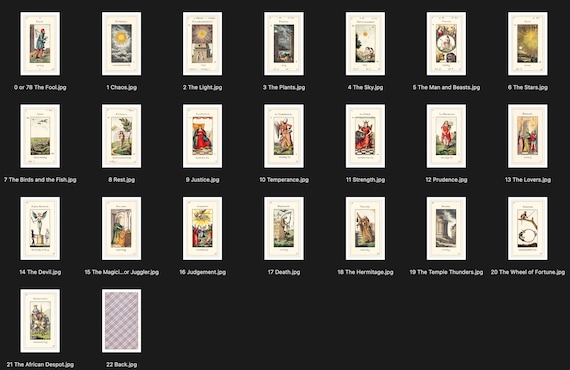Click filename '9 Justice.jpg'

(202, 180)
